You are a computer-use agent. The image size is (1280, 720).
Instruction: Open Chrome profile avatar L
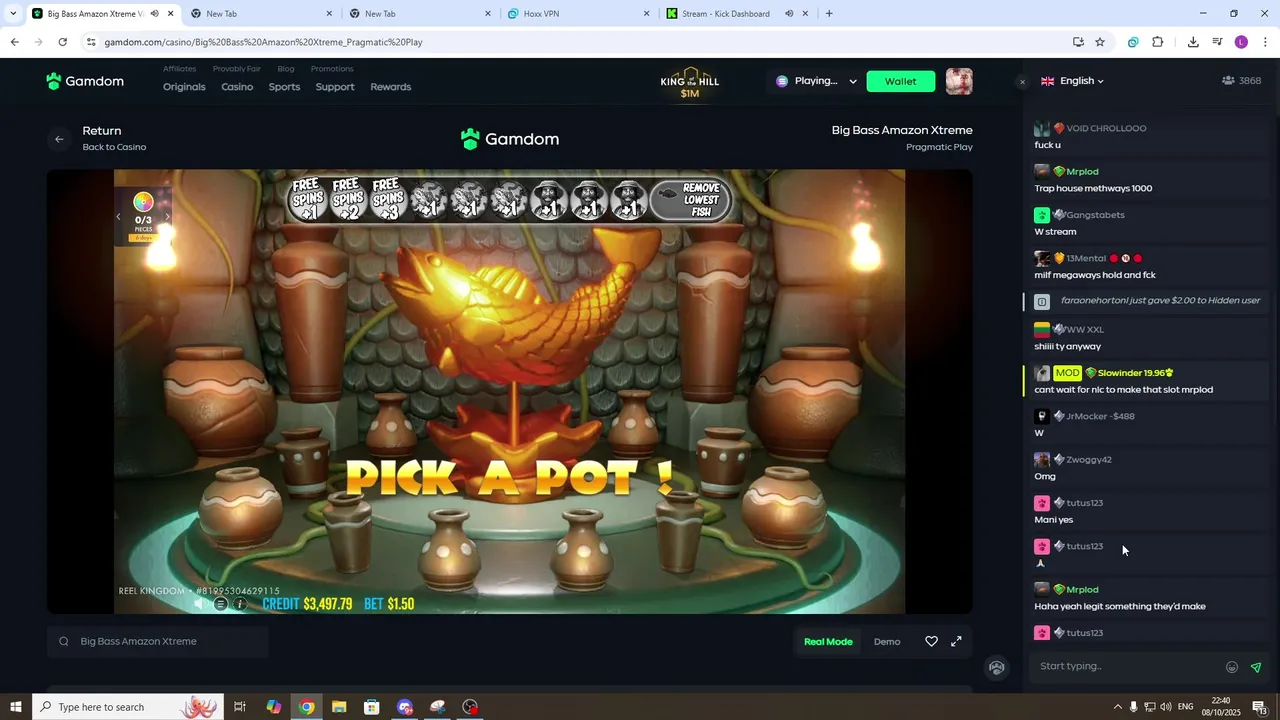(x=1241, y=42)
